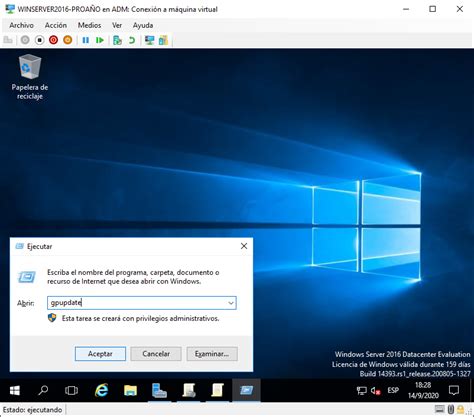
Task: Click the script-with-gear icon in the taskbar
Action: (189, 390)
